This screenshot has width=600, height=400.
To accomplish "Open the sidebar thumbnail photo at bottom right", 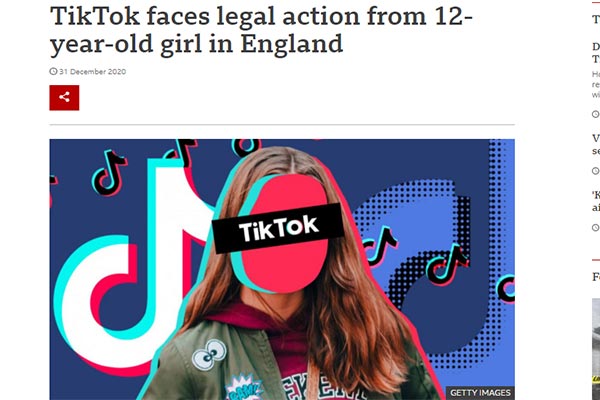I will [x=596, y=349].
